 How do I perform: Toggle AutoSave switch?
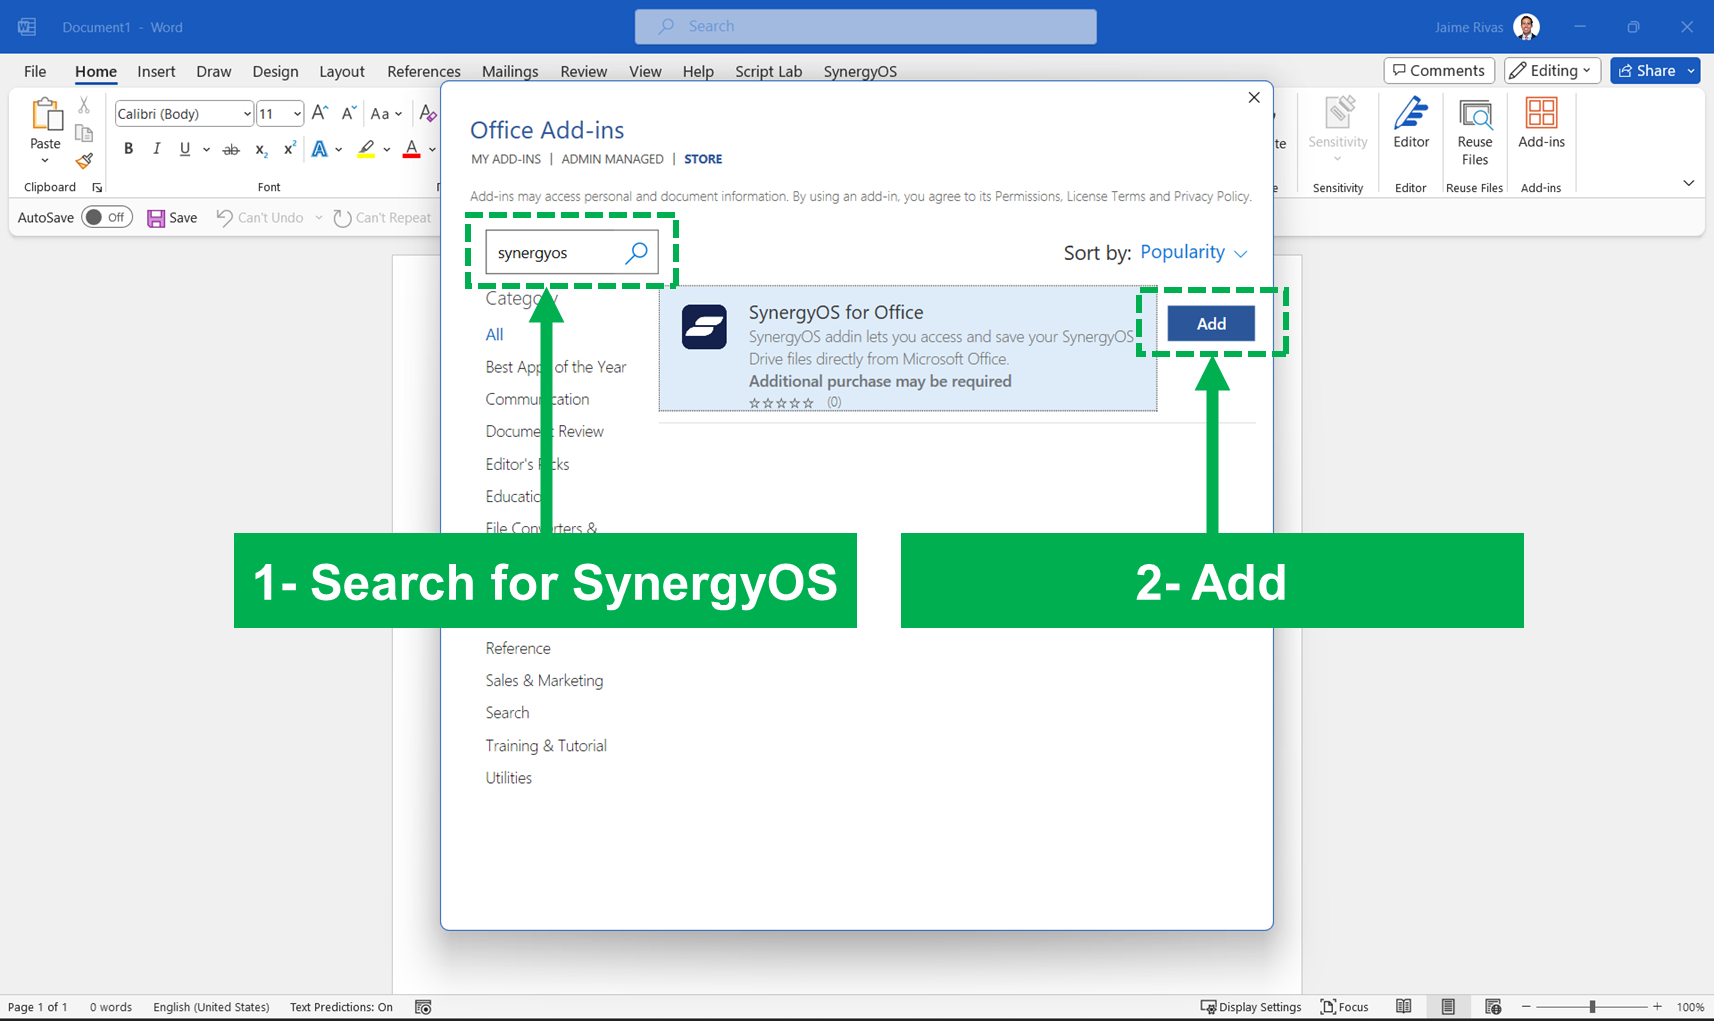[107, 217]
